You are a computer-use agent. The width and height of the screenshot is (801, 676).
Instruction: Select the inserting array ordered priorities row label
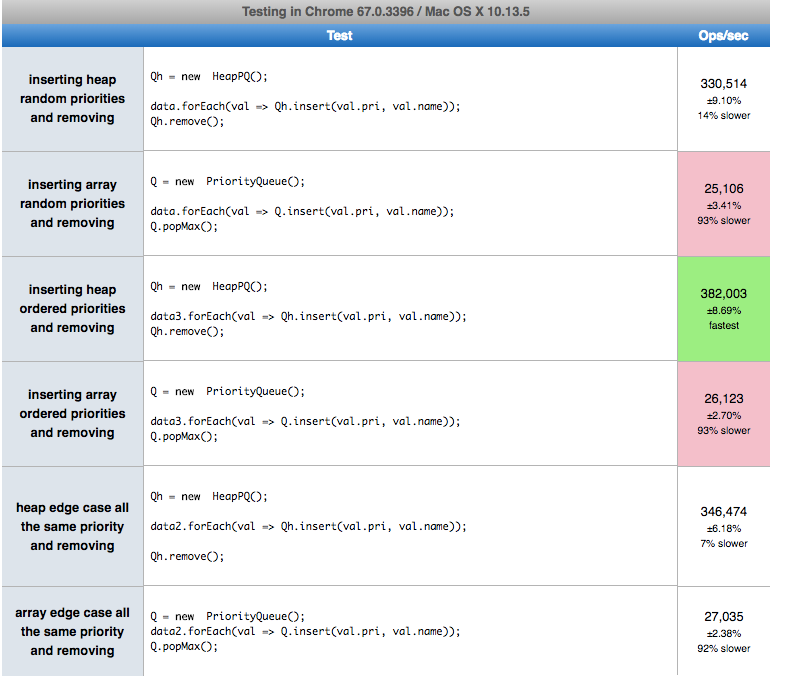pos(72,413)
